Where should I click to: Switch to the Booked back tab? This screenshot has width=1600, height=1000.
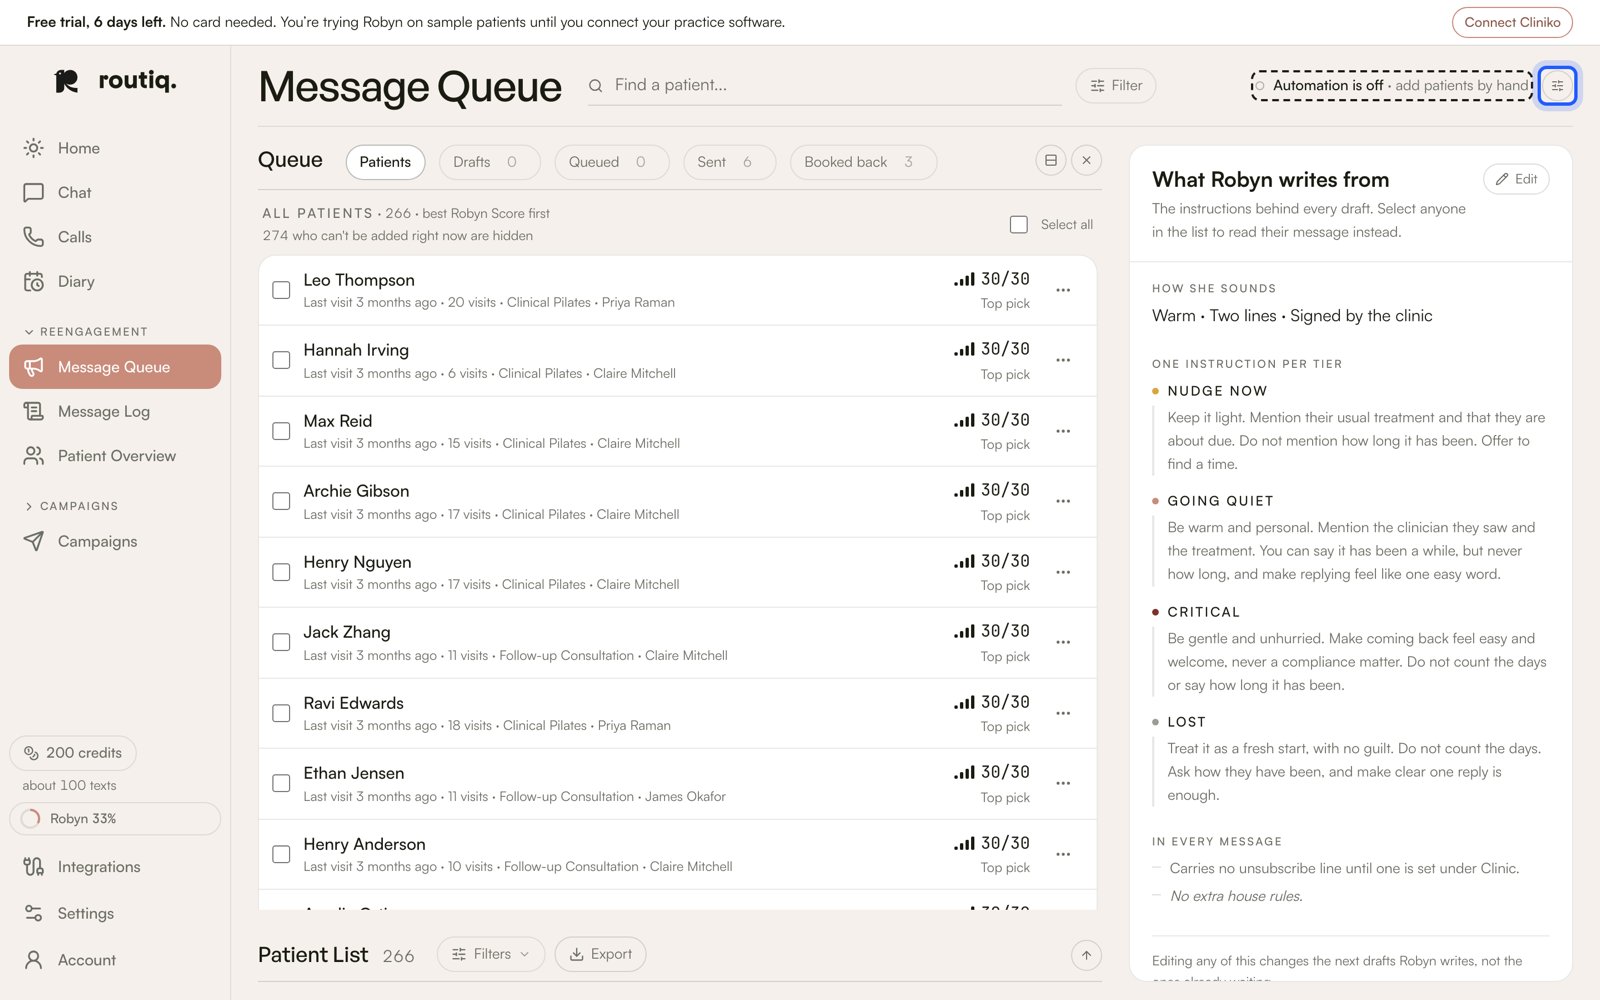[863, 162]
